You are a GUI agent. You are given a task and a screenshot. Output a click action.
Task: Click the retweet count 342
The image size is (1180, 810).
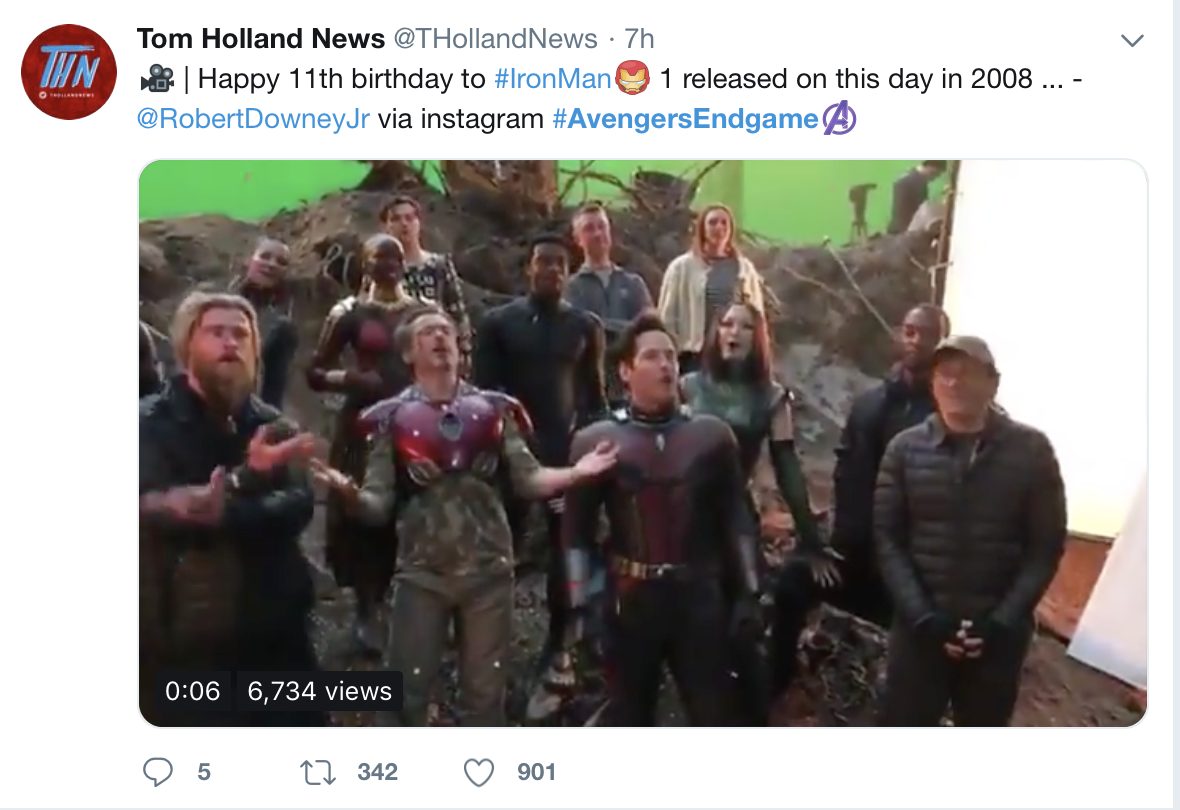[377, 772]
